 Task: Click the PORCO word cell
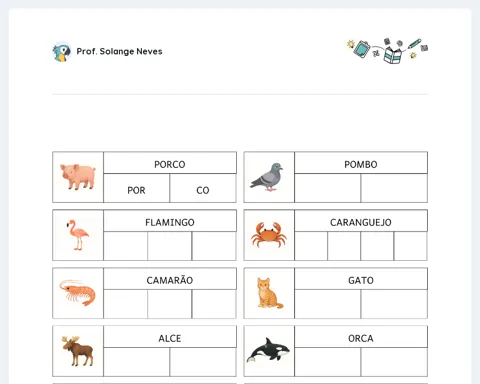[x=170, y=163]
